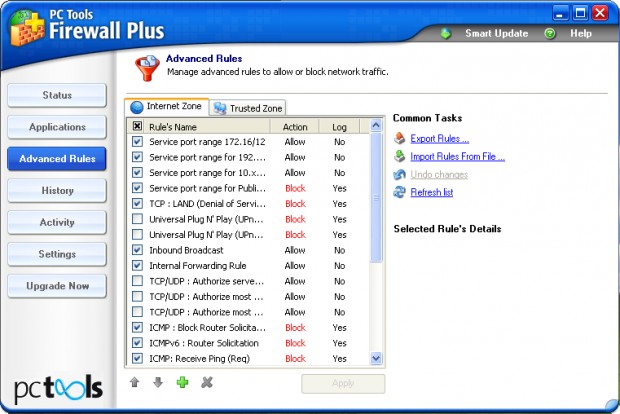620x414 pixels.
Task: Click the Refresh list icon
Action: tap(400, 192)
